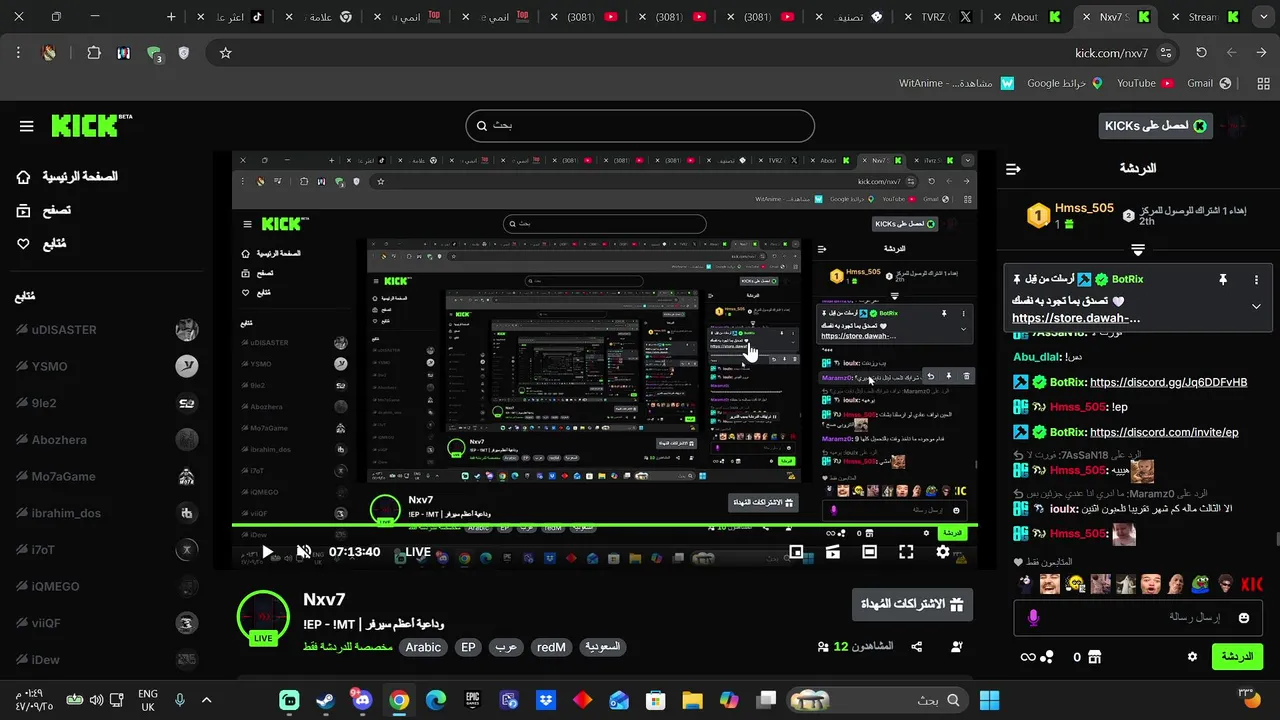Click the Windows taskbar search box
Viewport: 1280px width, 720px height.
click(x=879, y=700)
